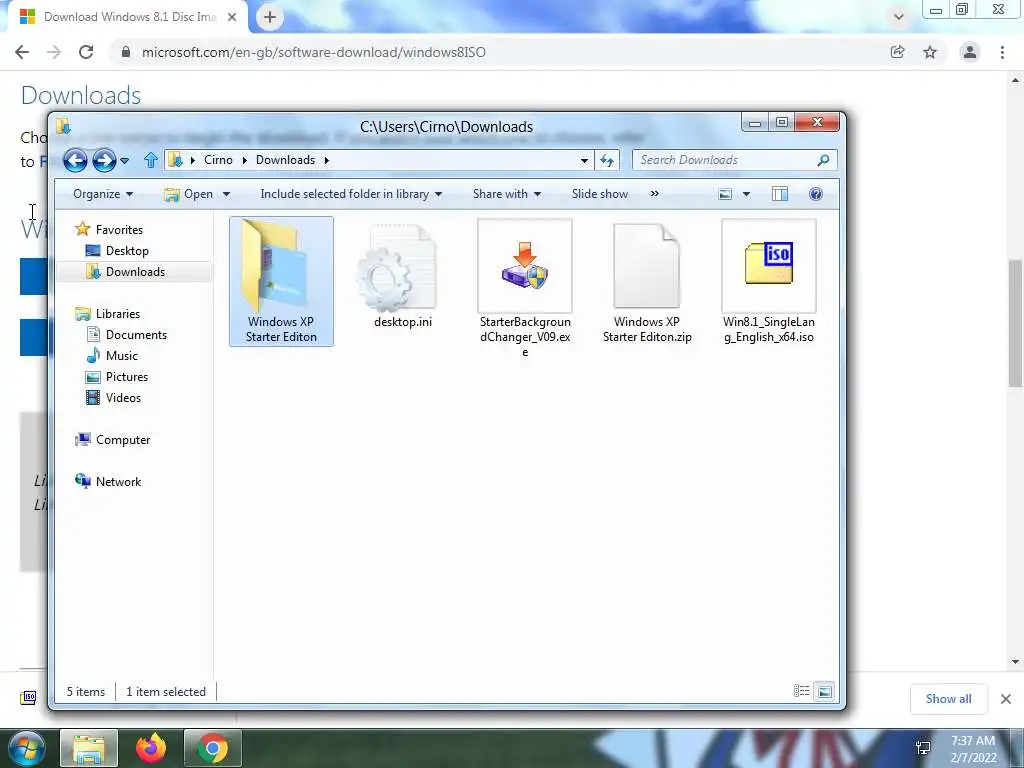The image size is (1024, 768).
Task: Refresh the Downloads folder view
Action: [607, 161]
